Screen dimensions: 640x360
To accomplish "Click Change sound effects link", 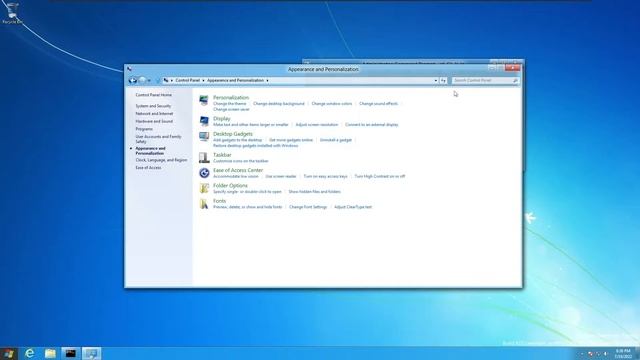I will pos(378,104).
